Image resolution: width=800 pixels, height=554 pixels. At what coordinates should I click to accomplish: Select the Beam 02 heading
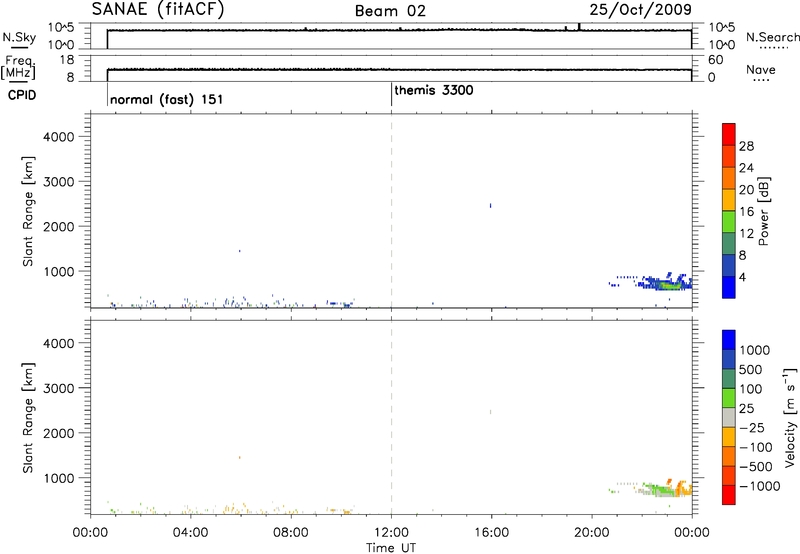tap(390, 11)
